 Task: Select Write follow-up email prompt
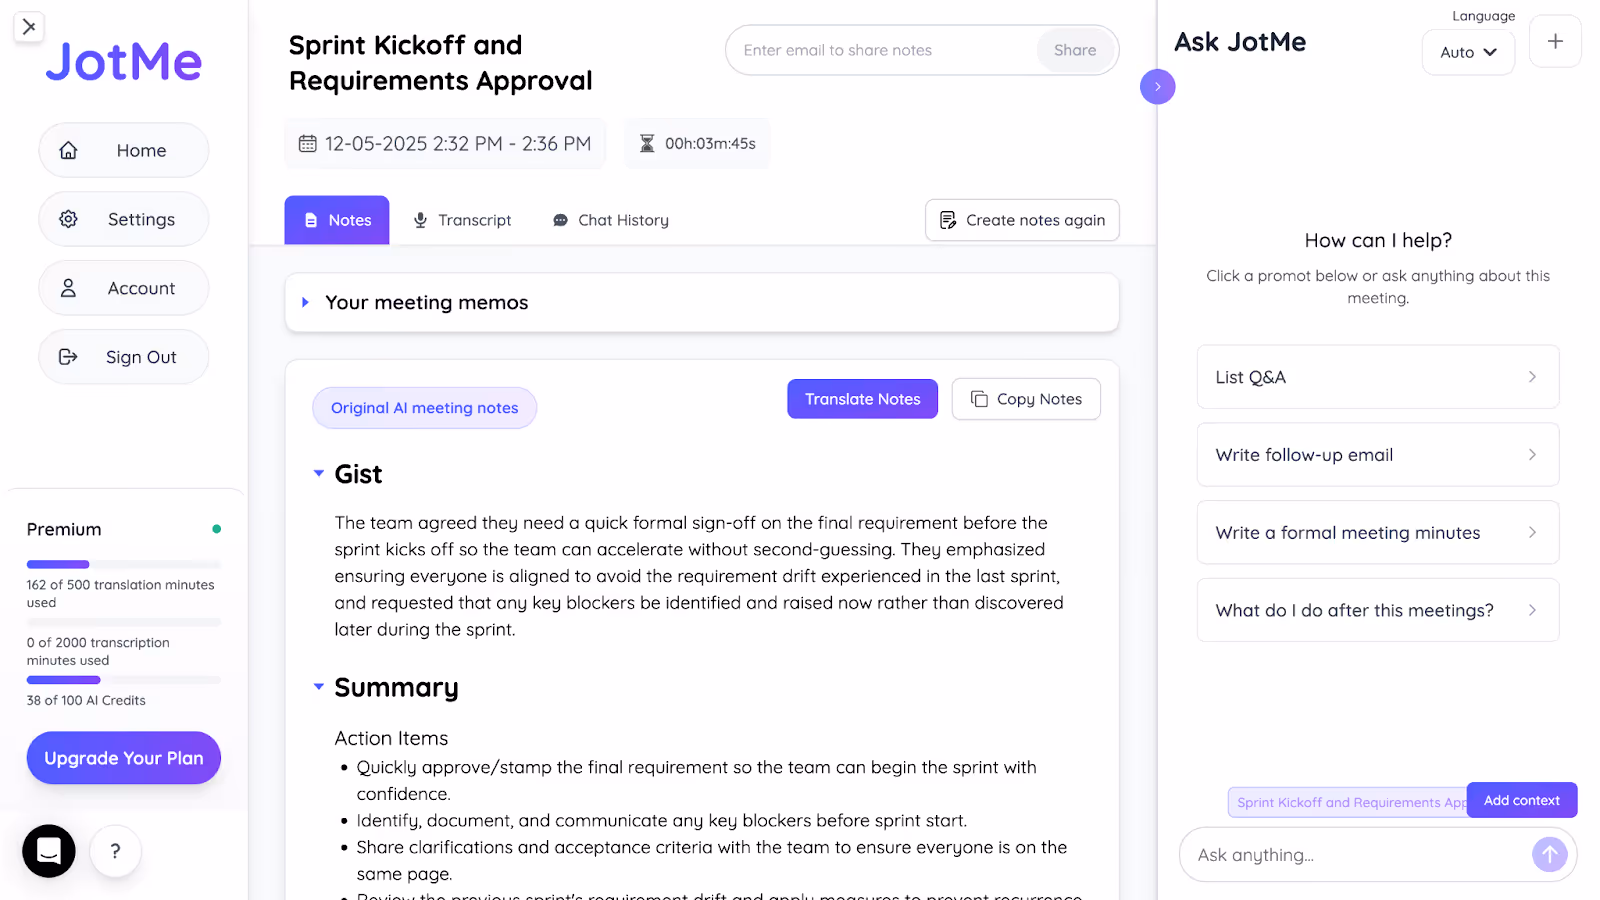point(1378,455)
